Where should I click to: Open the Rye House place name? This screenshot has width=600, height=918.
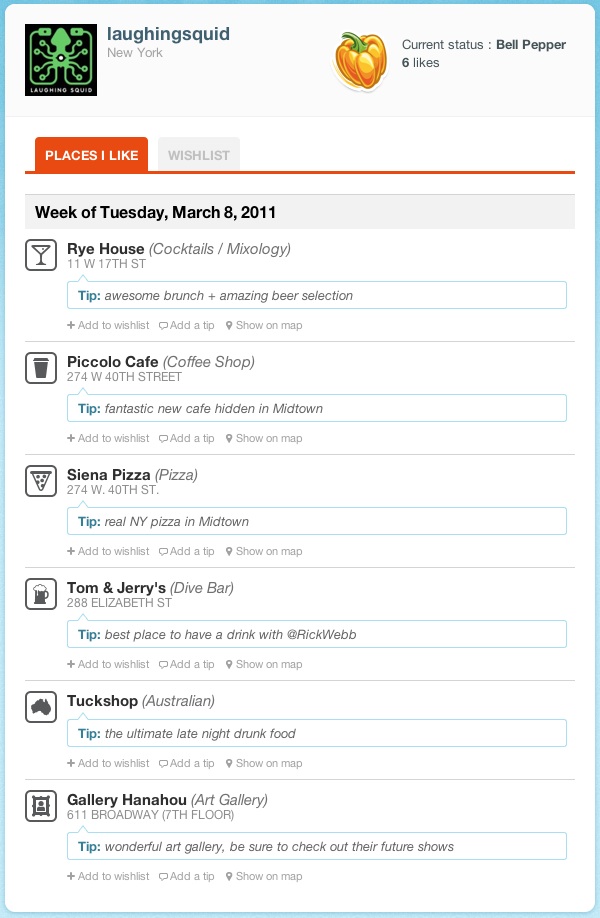pos(105,249)
